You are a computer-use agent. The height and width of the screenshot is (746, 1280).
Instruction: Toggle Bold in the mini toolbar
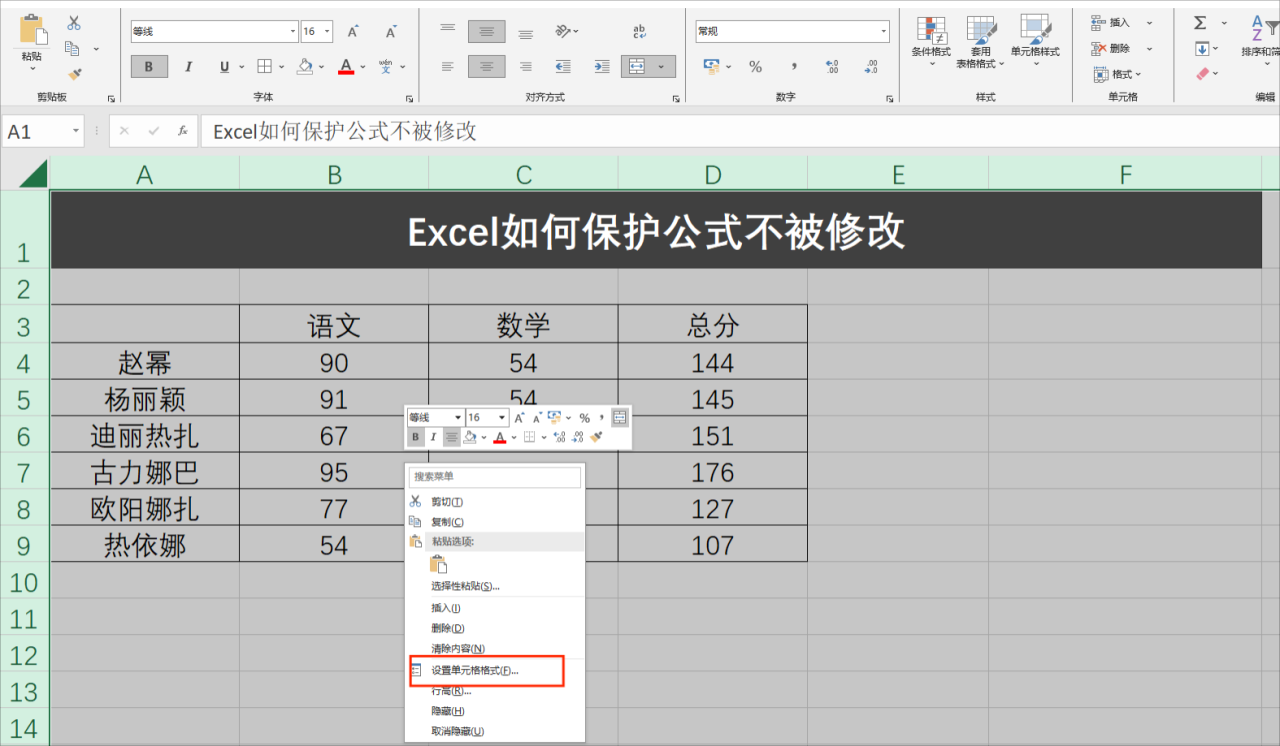click(415, 437)
